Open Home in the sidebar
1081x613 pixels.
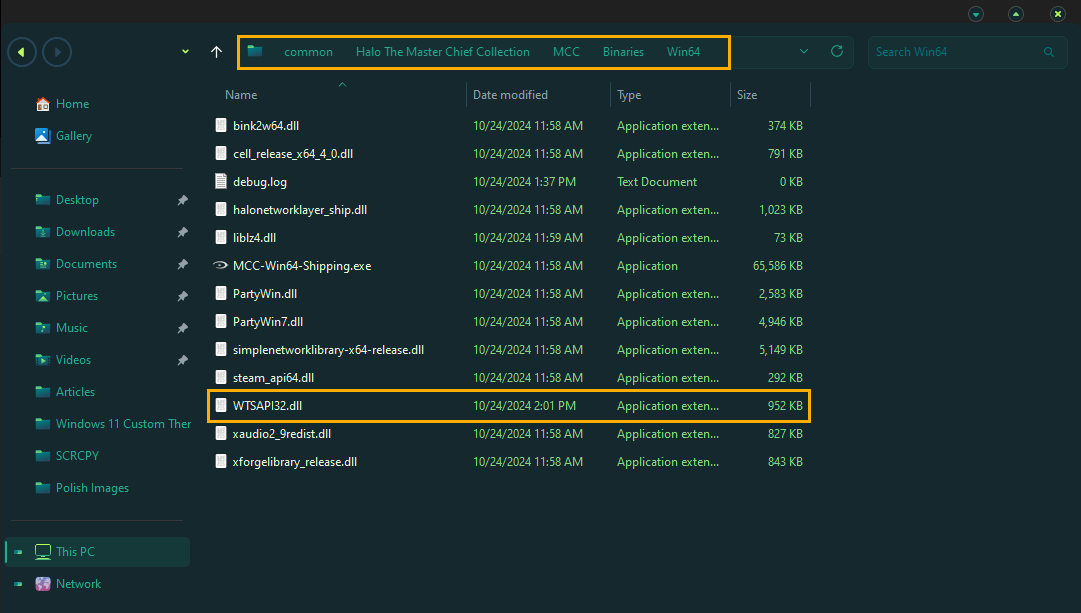[72, 104]
